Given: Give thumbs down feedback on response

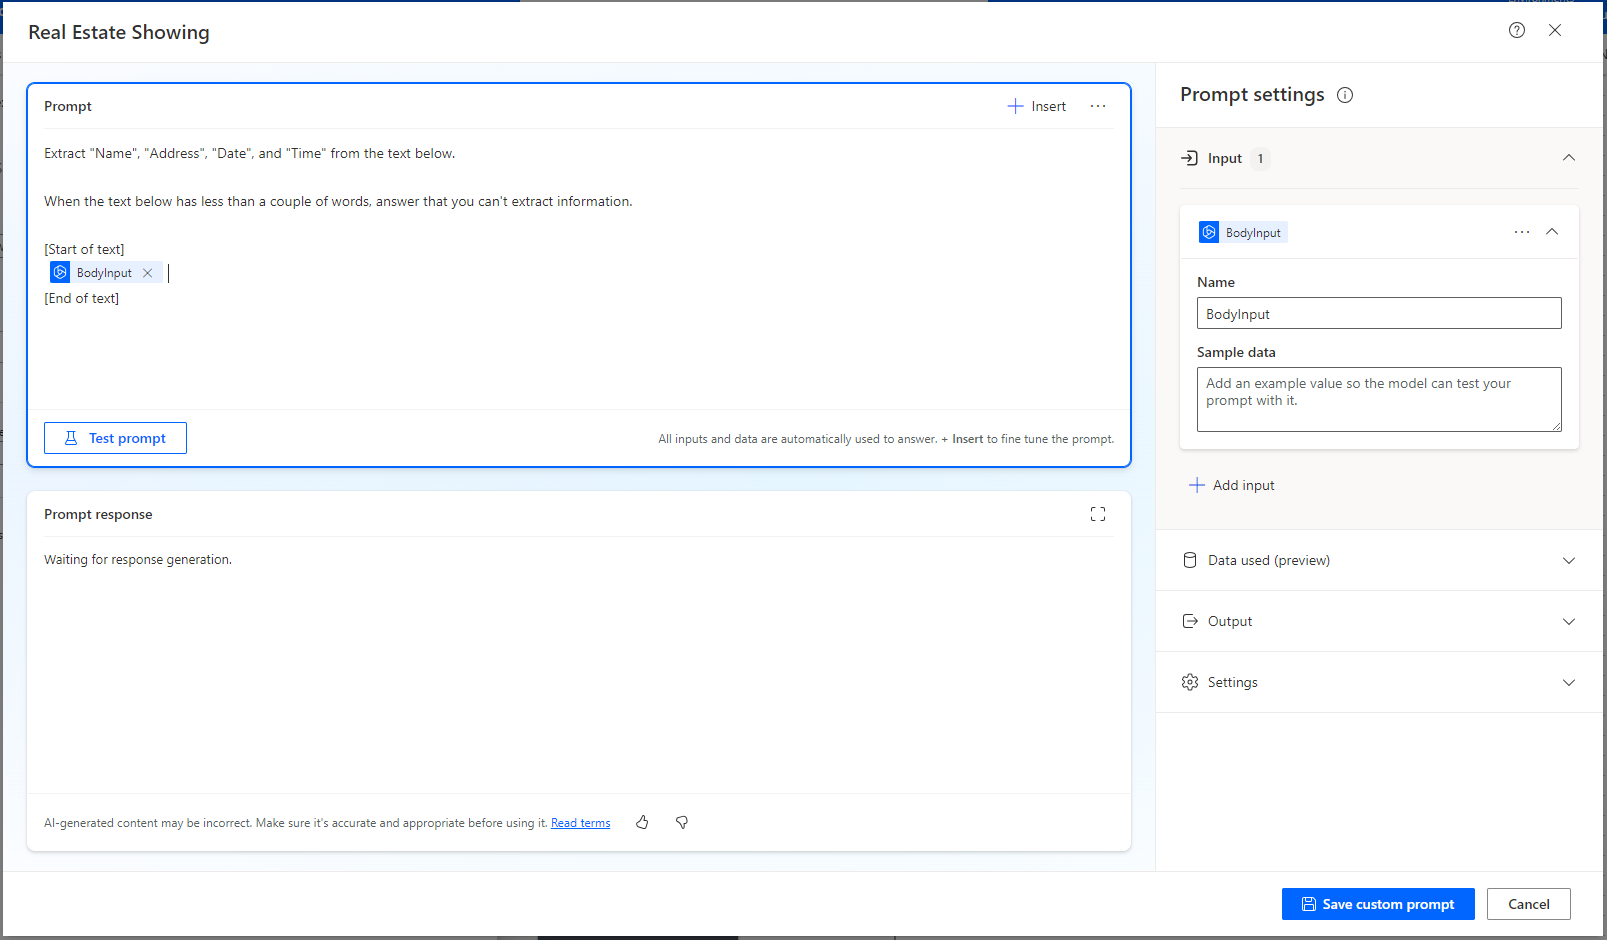Looking at the screenshot, I should (x=682, y=822).
